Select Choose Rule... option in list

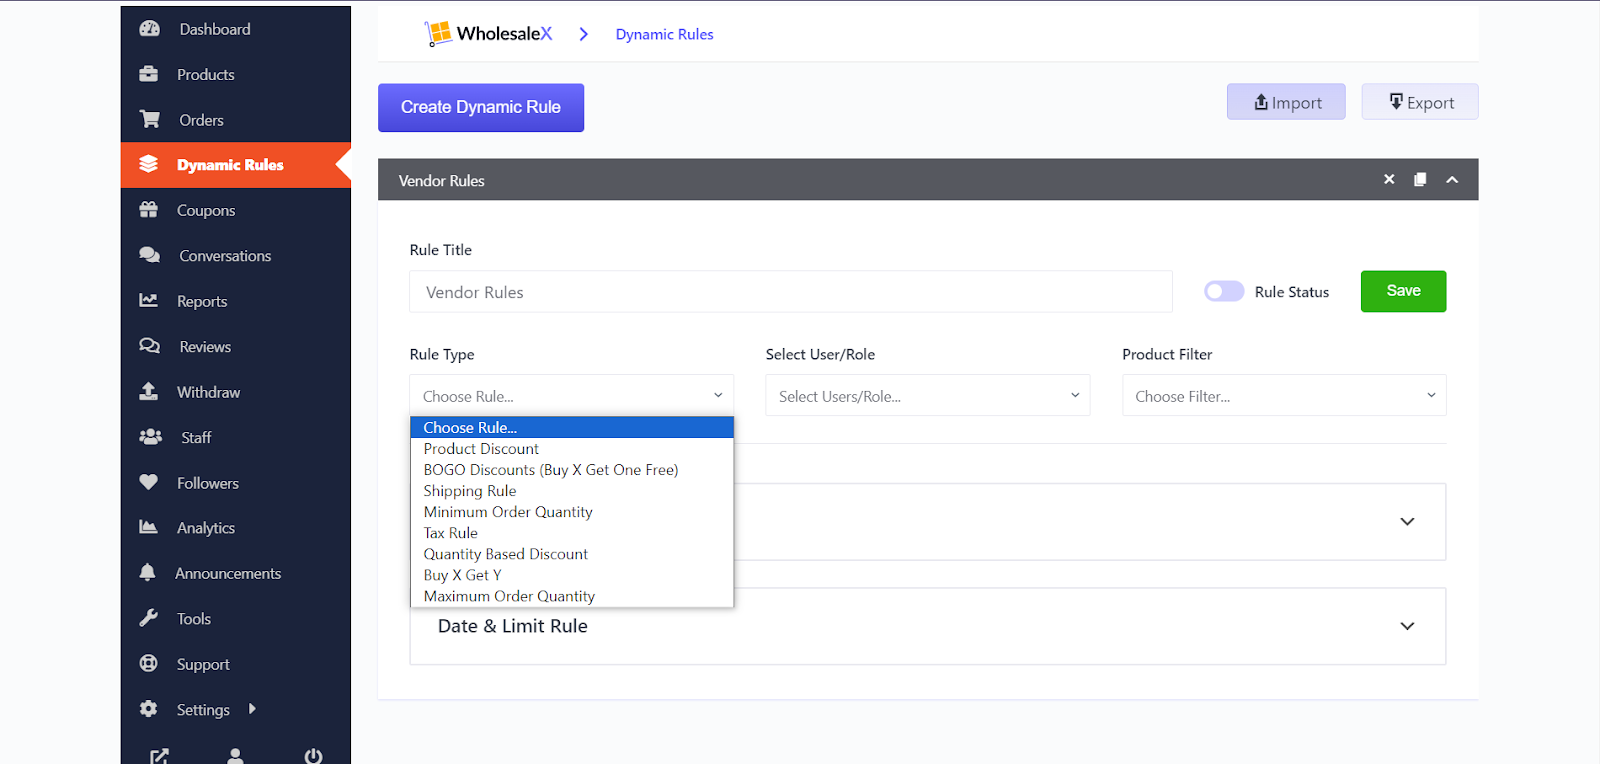pos(572,428)
